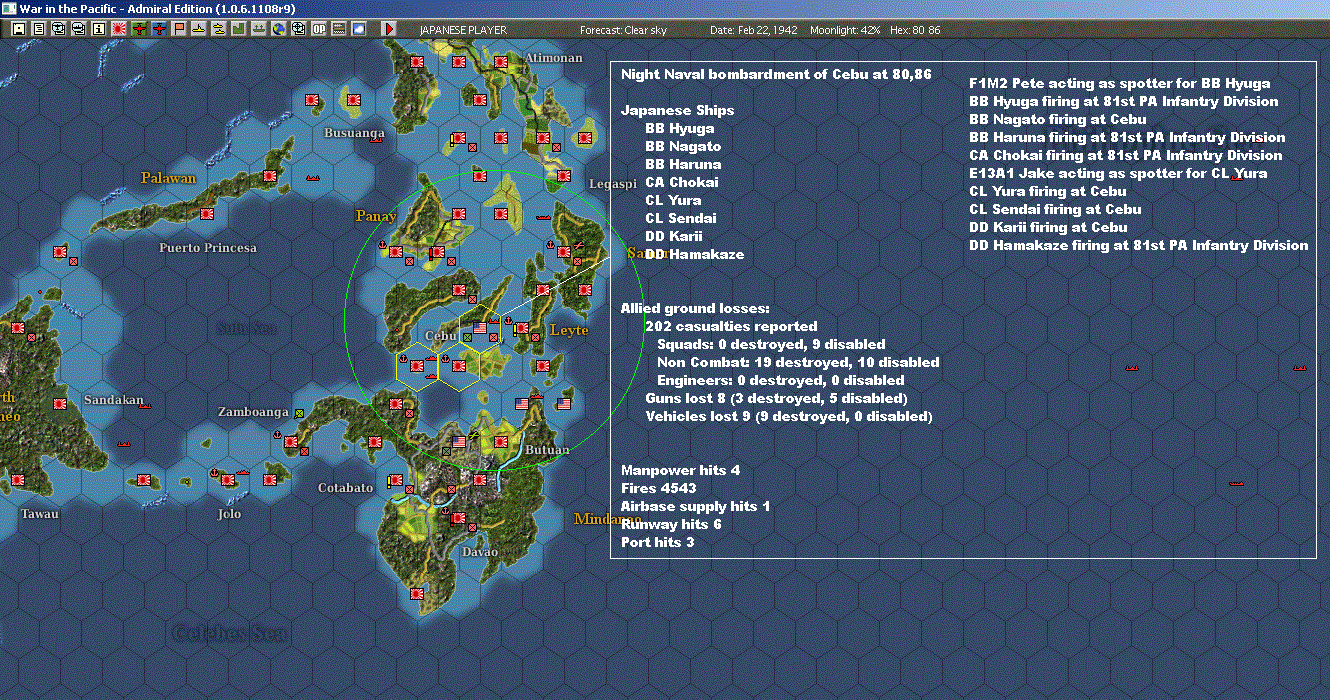Click 'E13A1 Jake acting as spotter' line

point(1118,173)
